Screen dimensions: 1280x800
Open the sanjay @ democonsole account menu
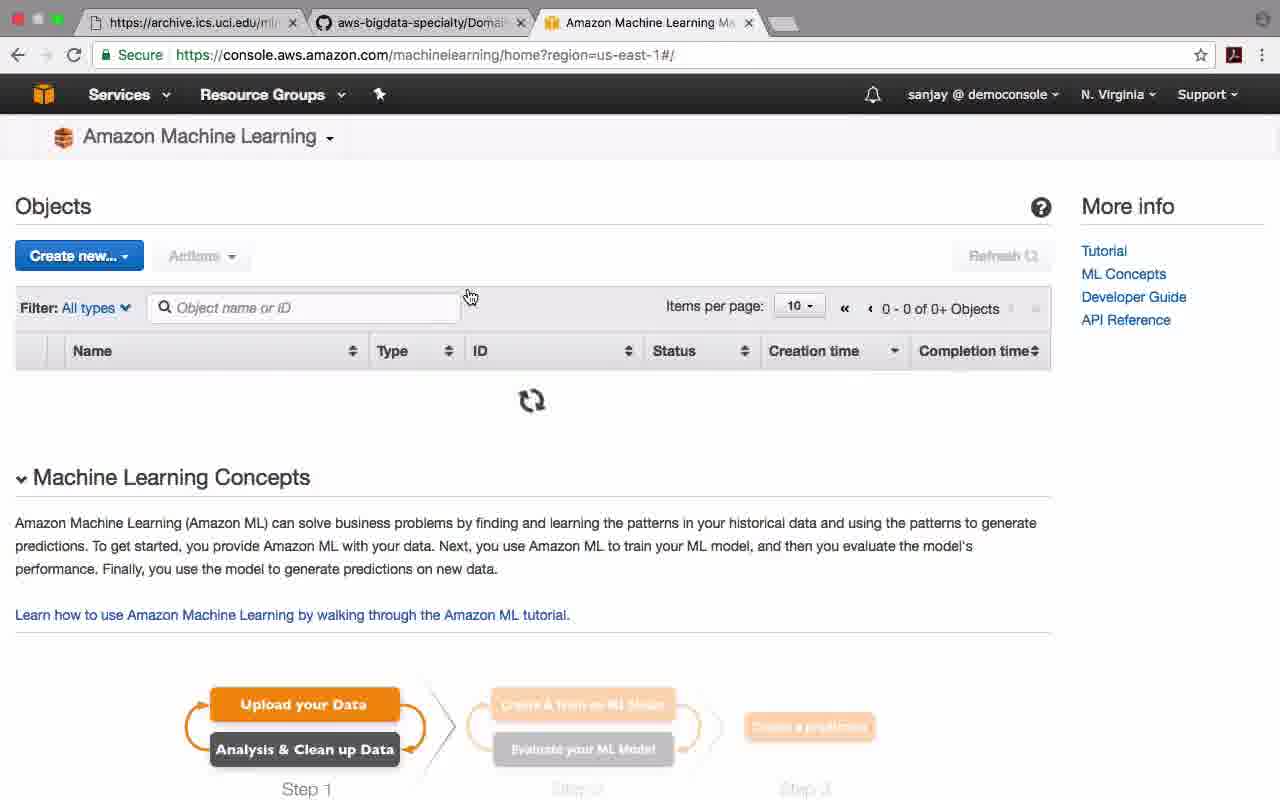click(983, 95)
